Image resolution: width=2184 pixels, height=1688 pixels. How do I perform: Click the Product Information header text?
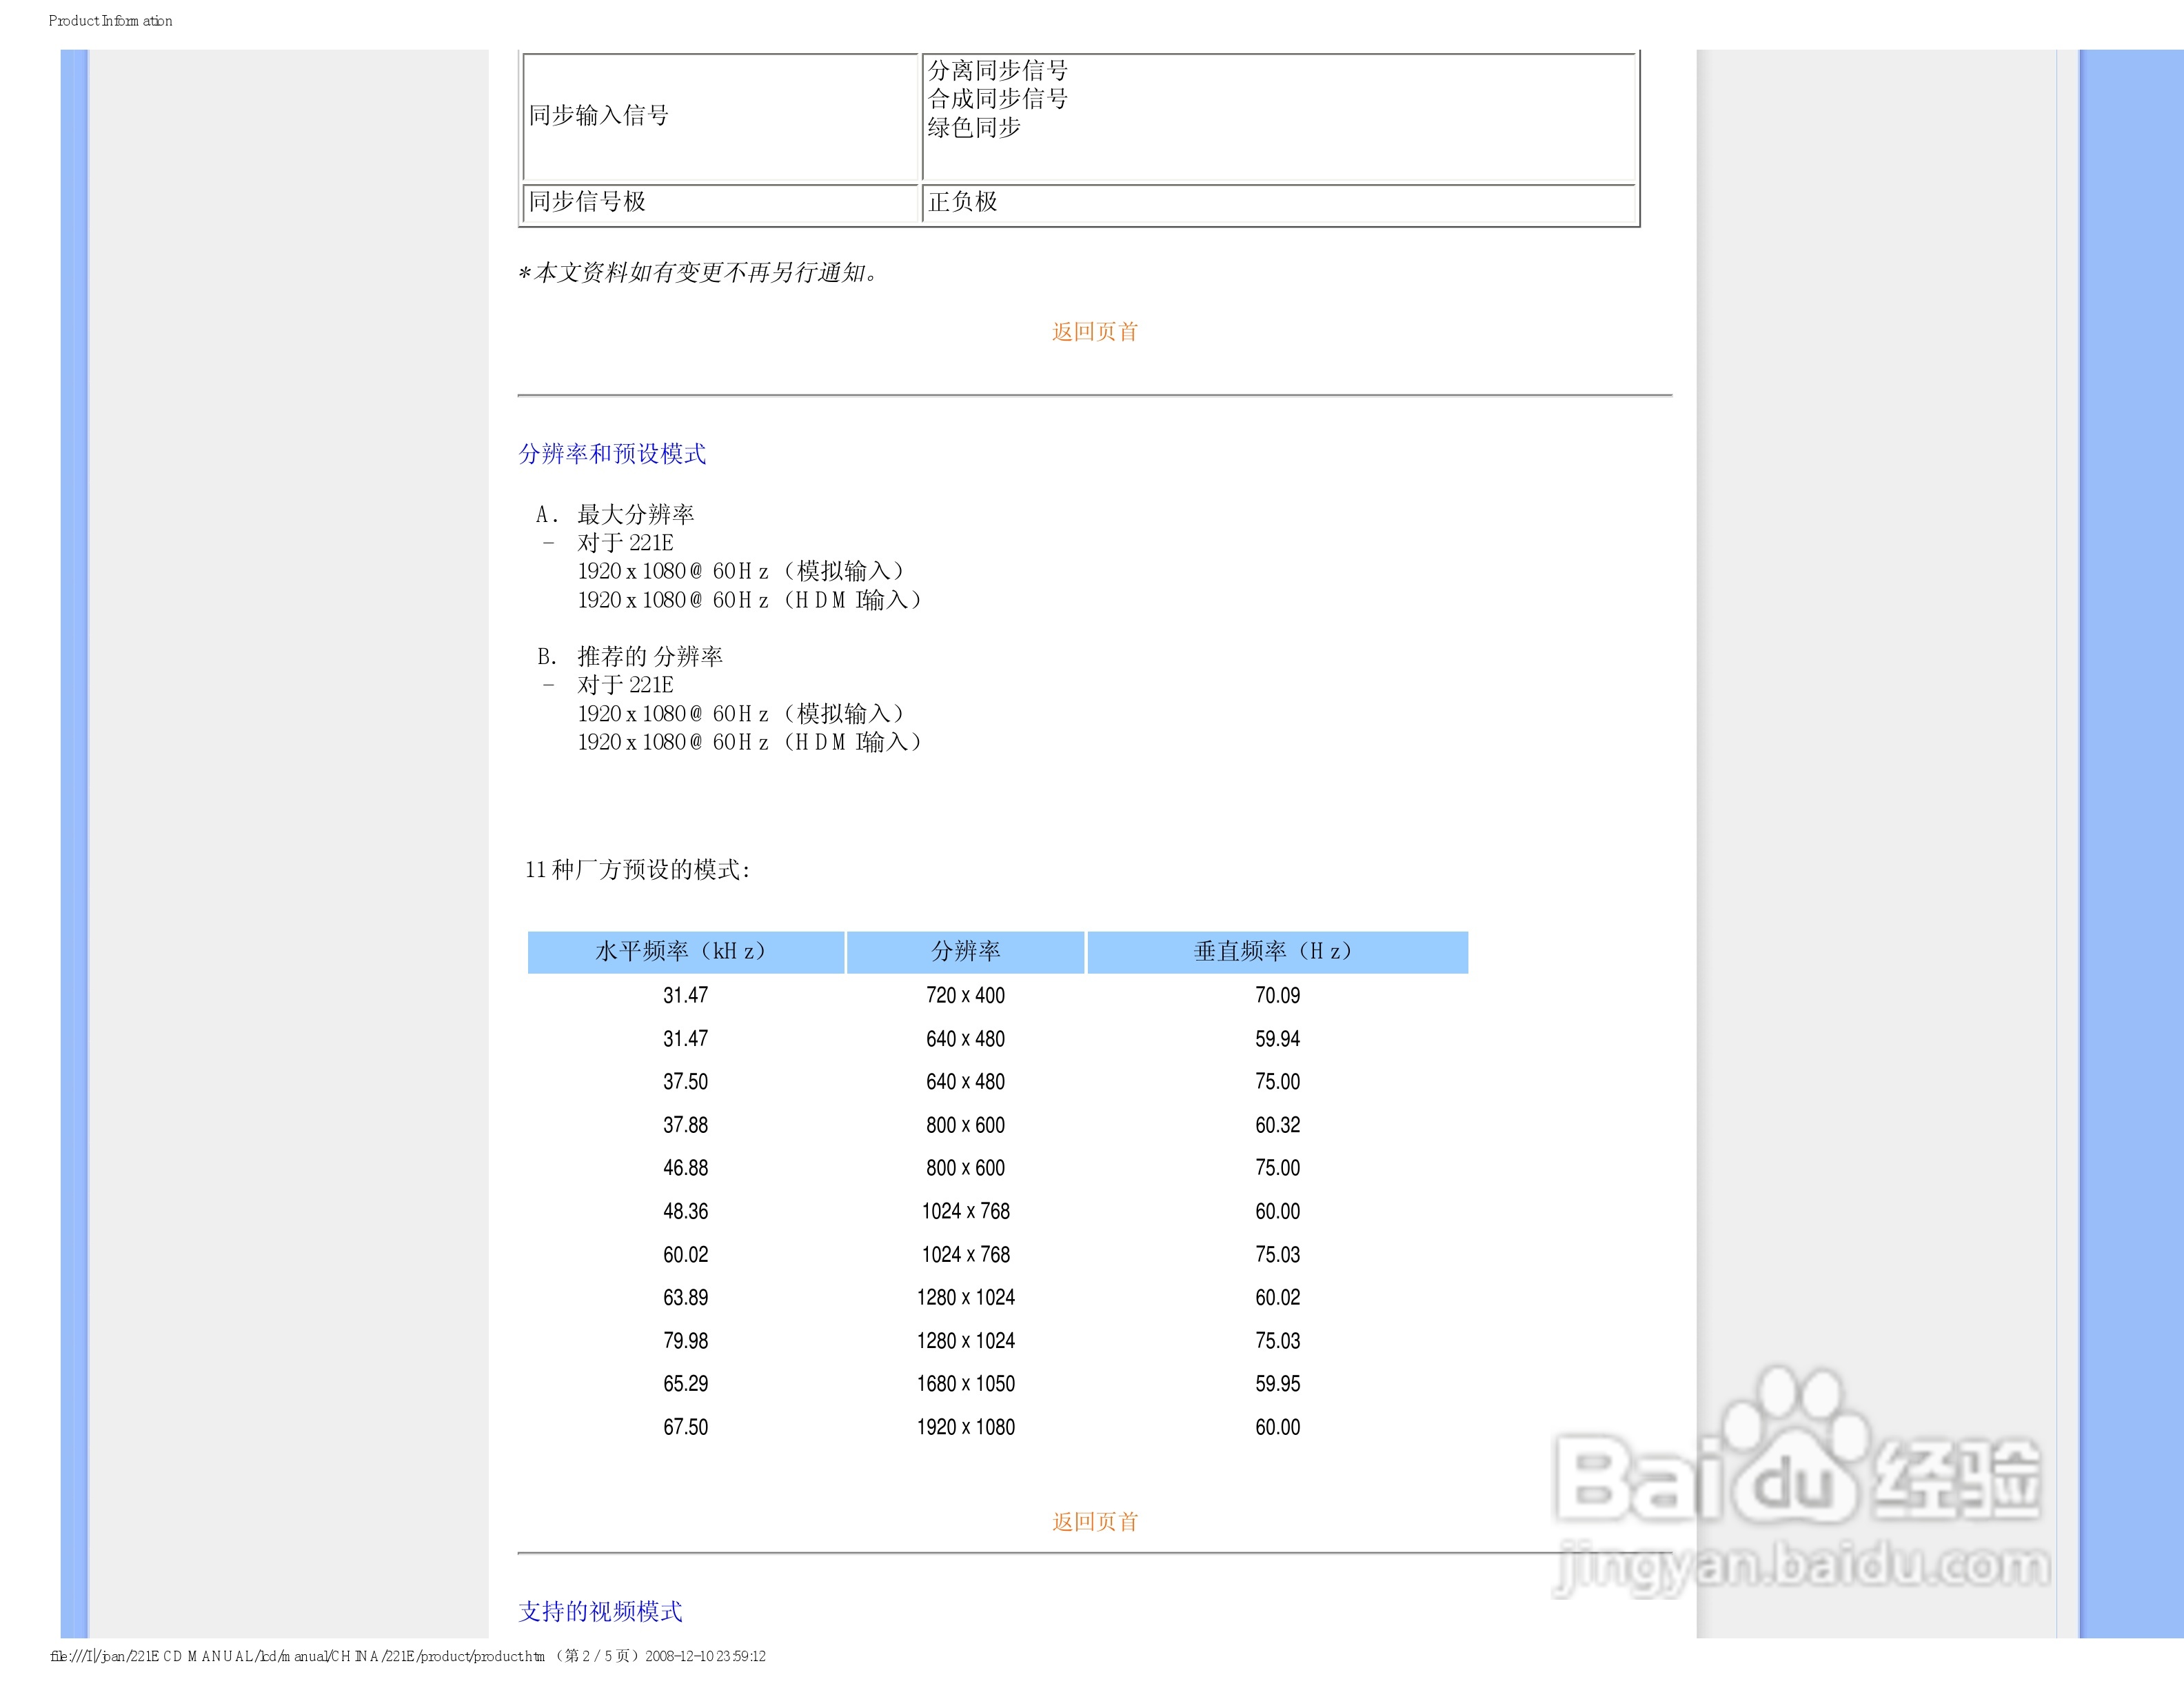[x=110, y=21]
